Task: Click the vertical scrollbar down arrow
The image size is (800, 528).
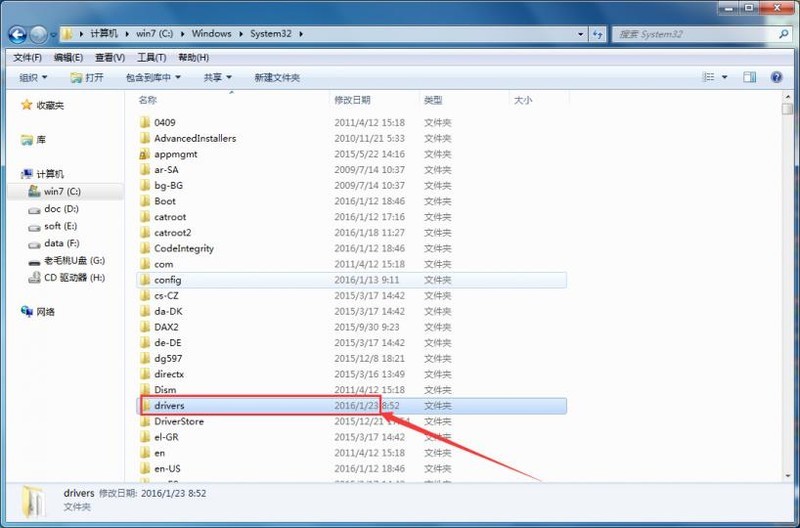Action: [788, 475]
